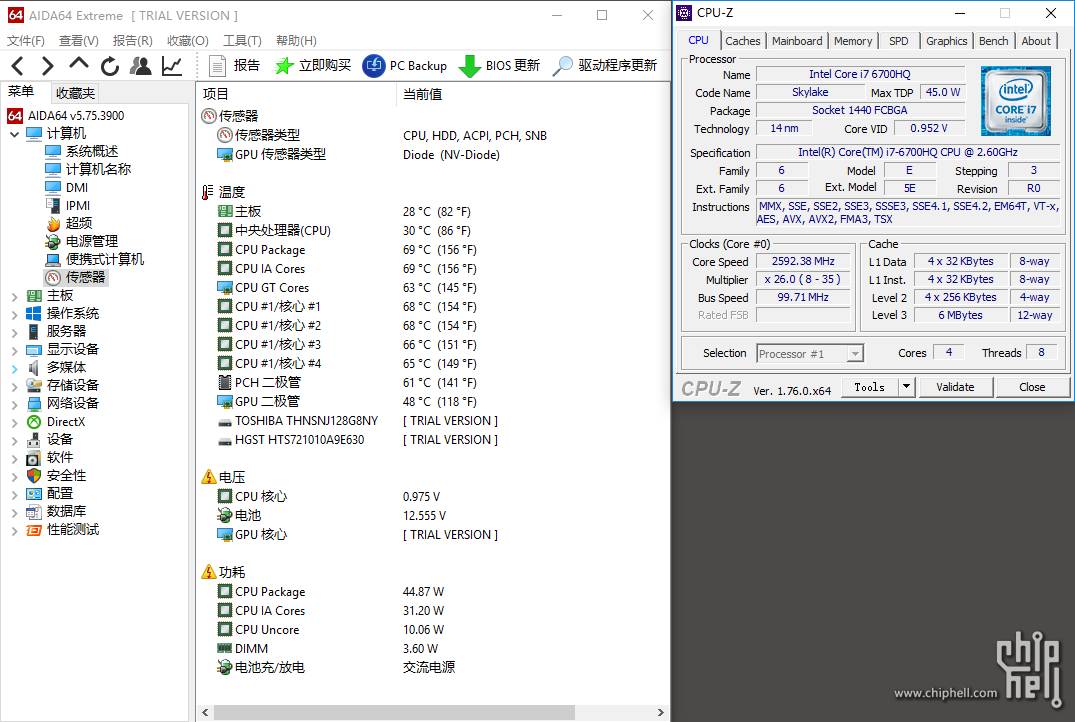Expand the 操作系统 tree node
This screenshot has width=1075, height=722.
[14, 314]
